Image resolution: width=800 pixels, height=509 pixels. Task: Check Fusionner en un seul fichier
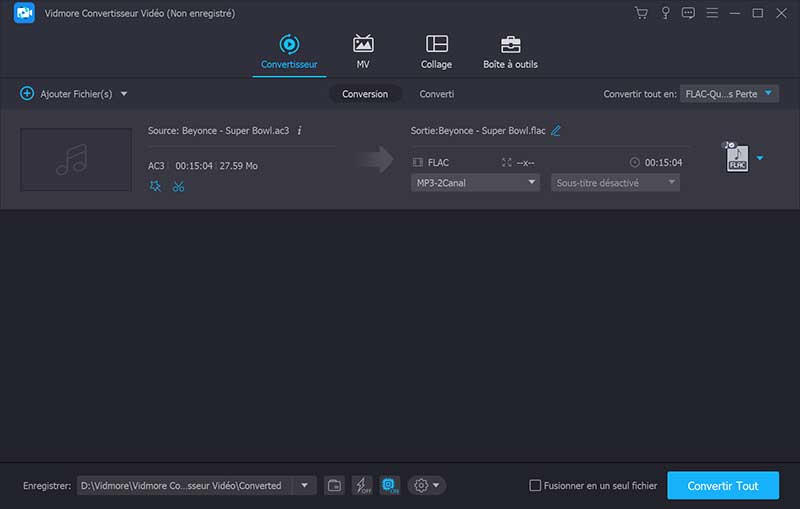(x=536, y=486)
